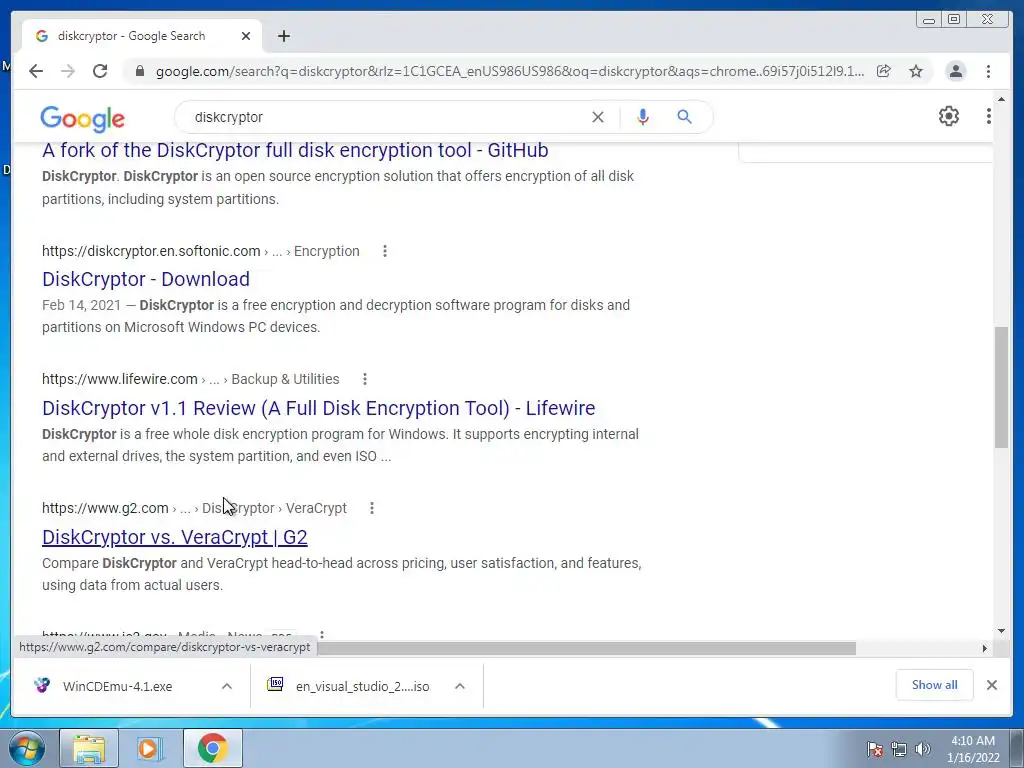Viewport: 1024px width, 768px height.
Task: Open the downloaded WinCDEmu-4.1.exe
Action: point(118,686)
